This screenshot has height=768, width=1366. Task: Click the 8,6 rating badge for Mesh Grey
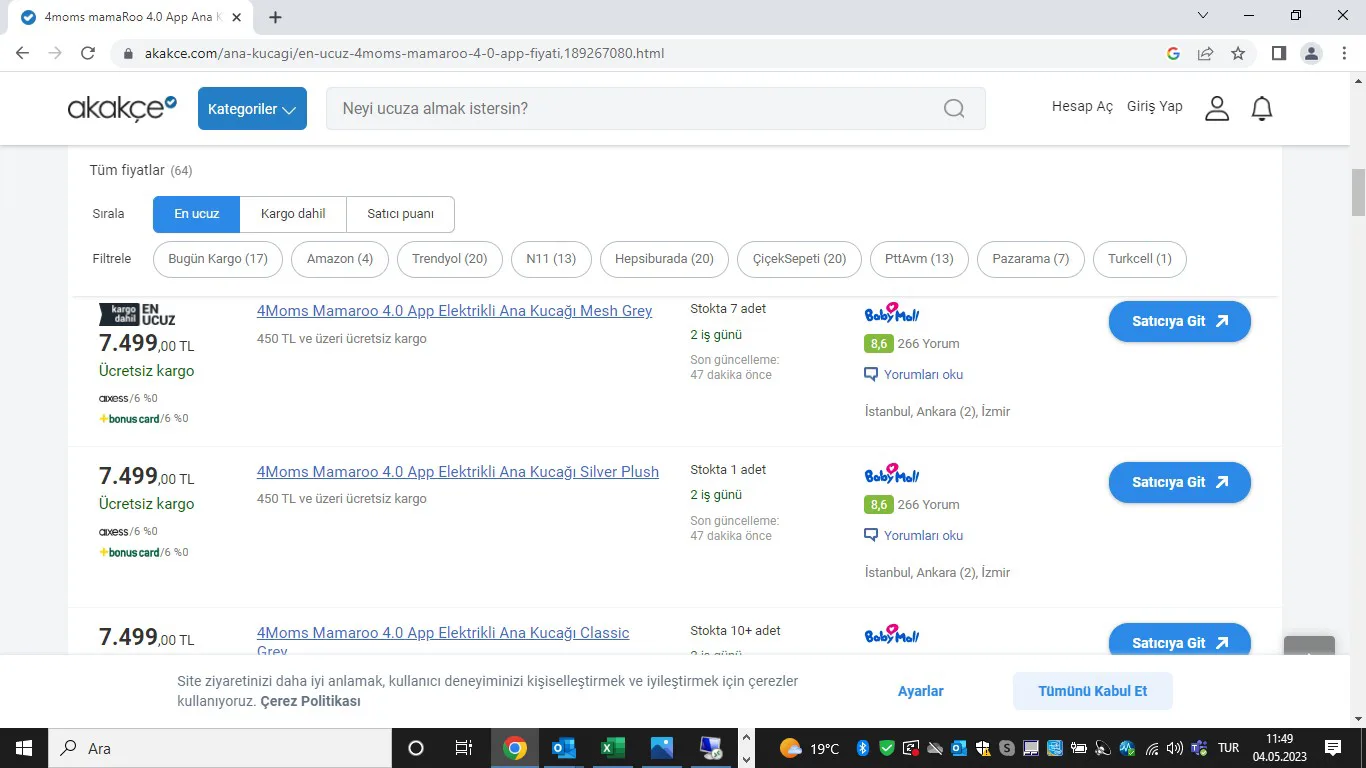click(x=878, y=344)
